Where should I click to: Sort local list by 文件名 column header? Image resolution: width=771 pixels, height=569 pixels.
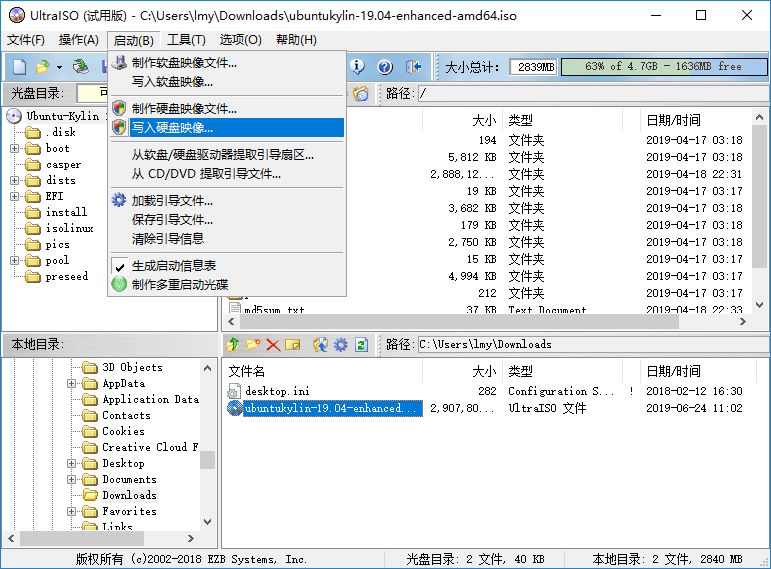323,371
